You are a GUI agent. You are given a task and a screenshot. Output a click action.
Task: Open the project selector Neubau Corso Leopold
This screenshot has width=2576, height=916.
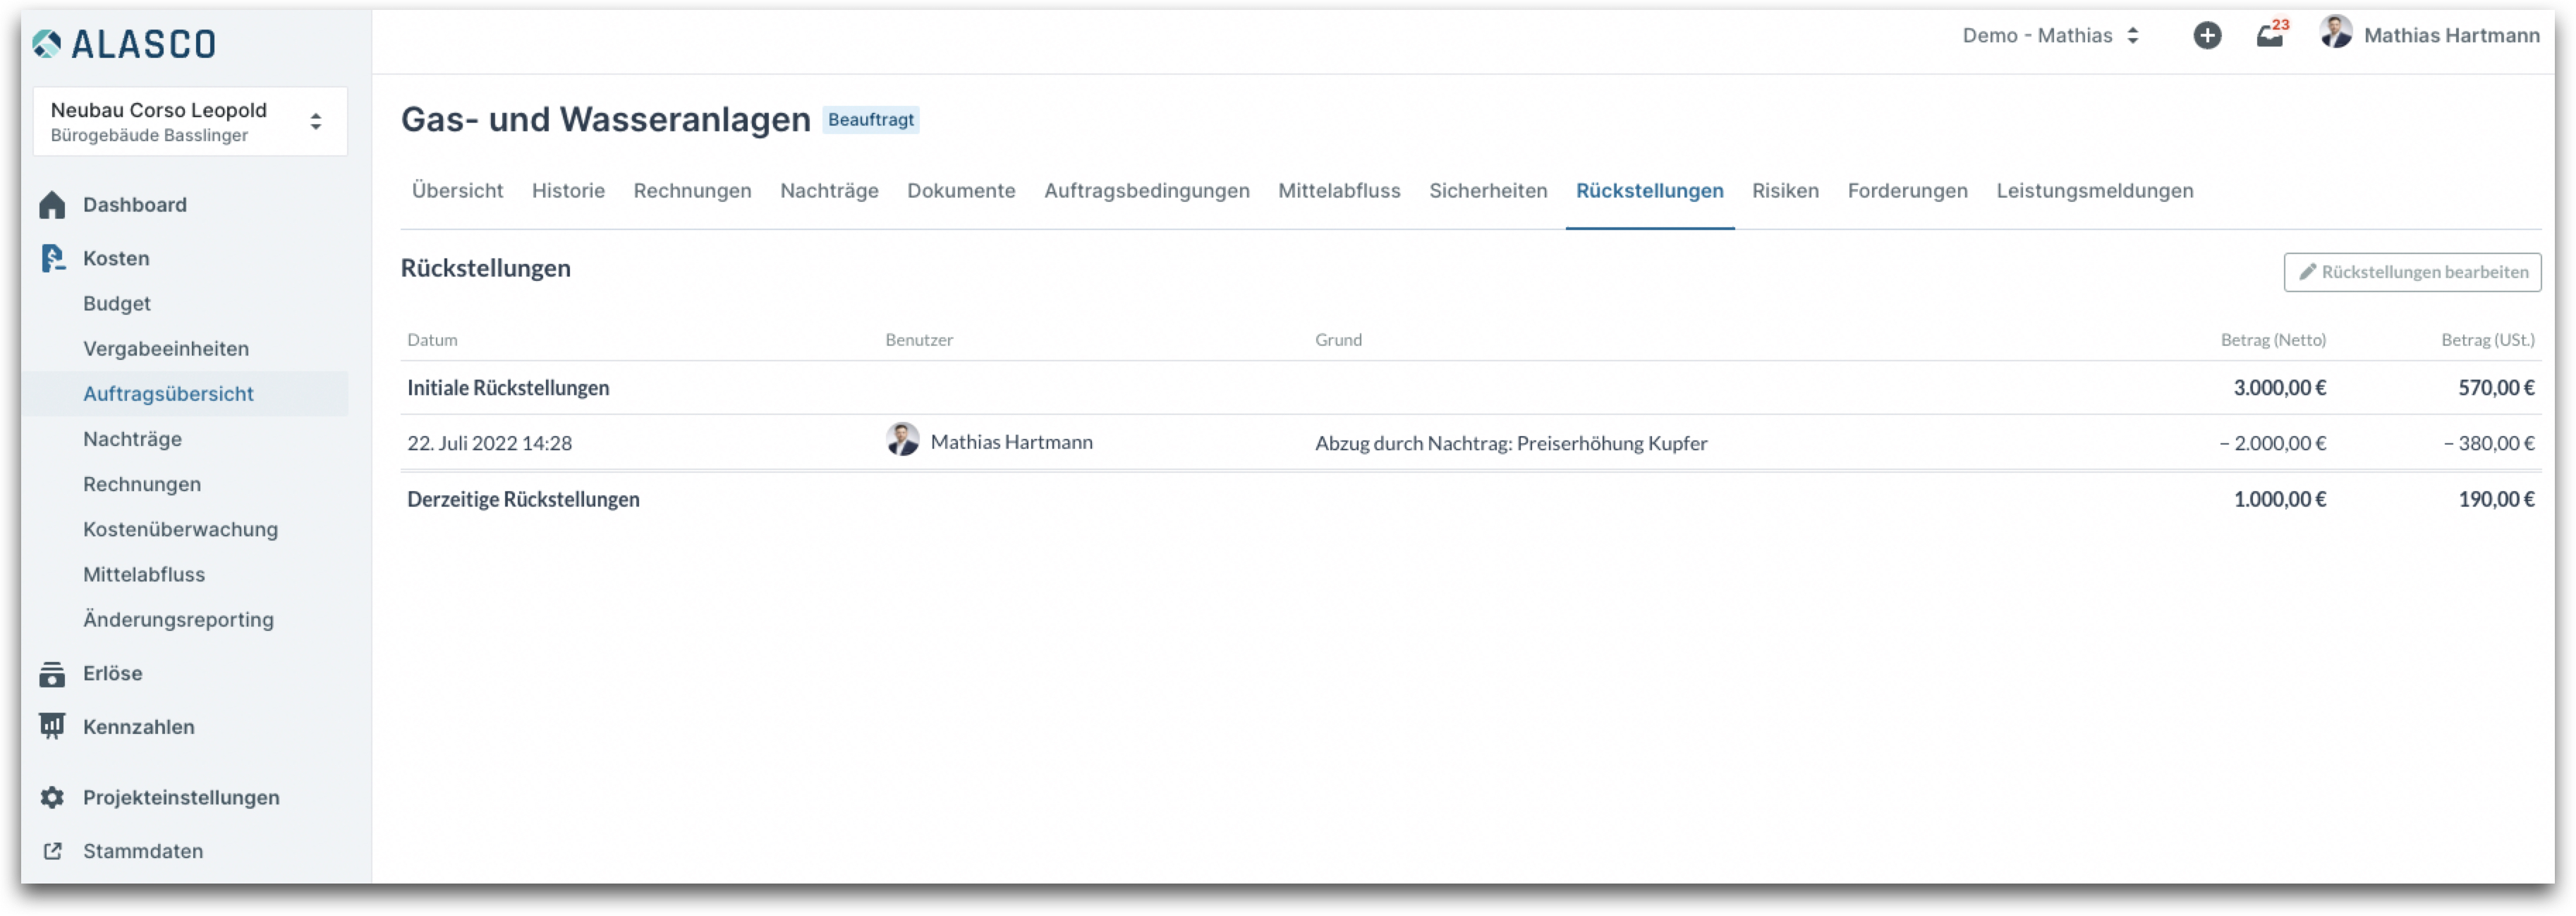click(x=190, y=121)
